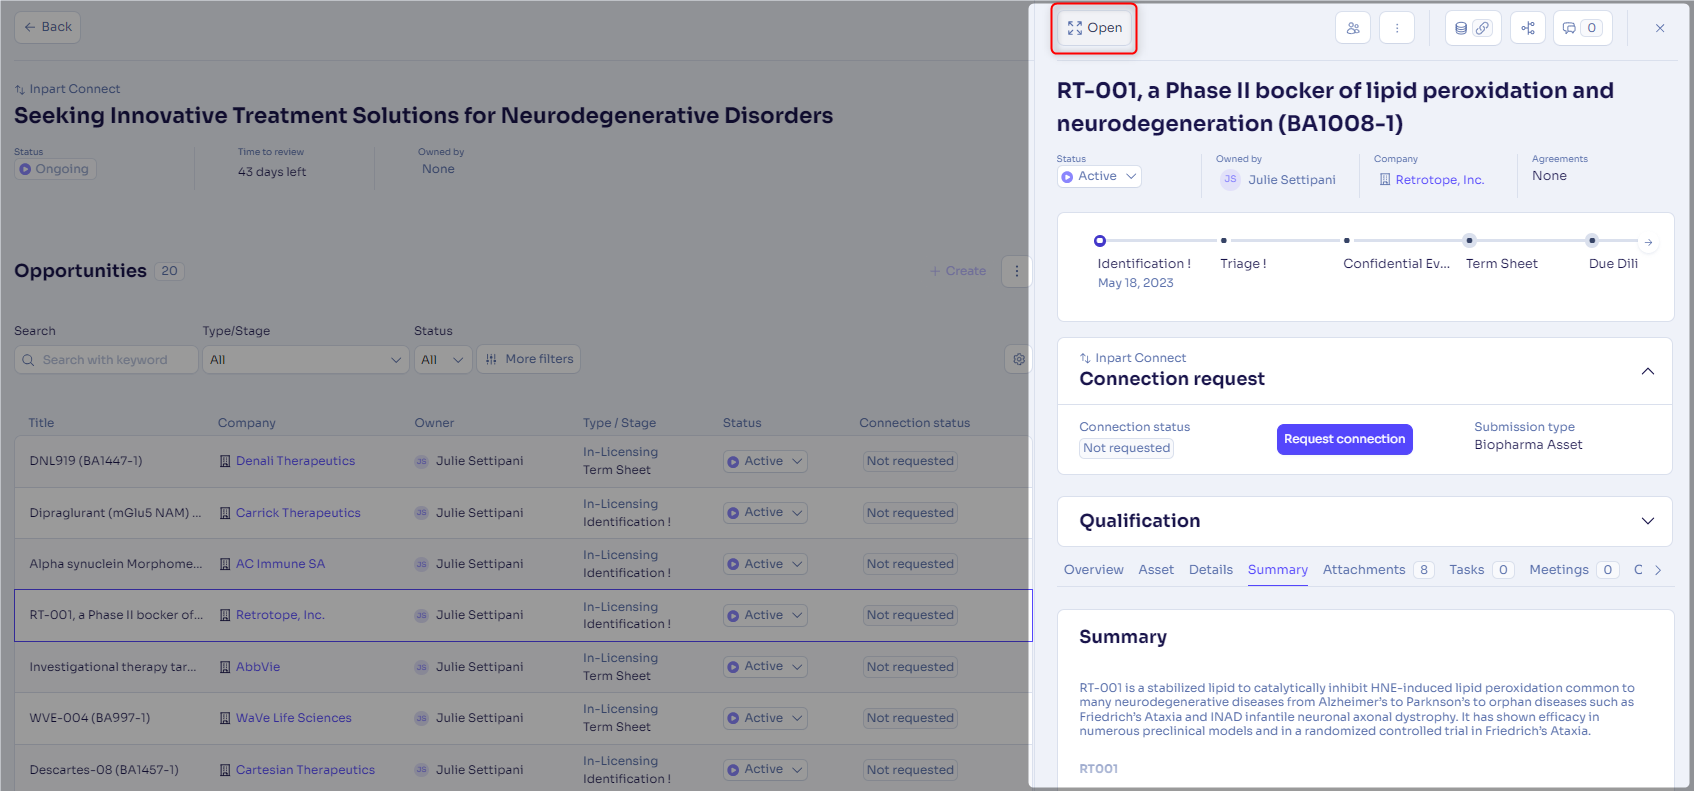The image size is (1694, 791).
Task: Open the Type/Stage filter dropdown
Action: pyautogui.click(x=305, y=360)
